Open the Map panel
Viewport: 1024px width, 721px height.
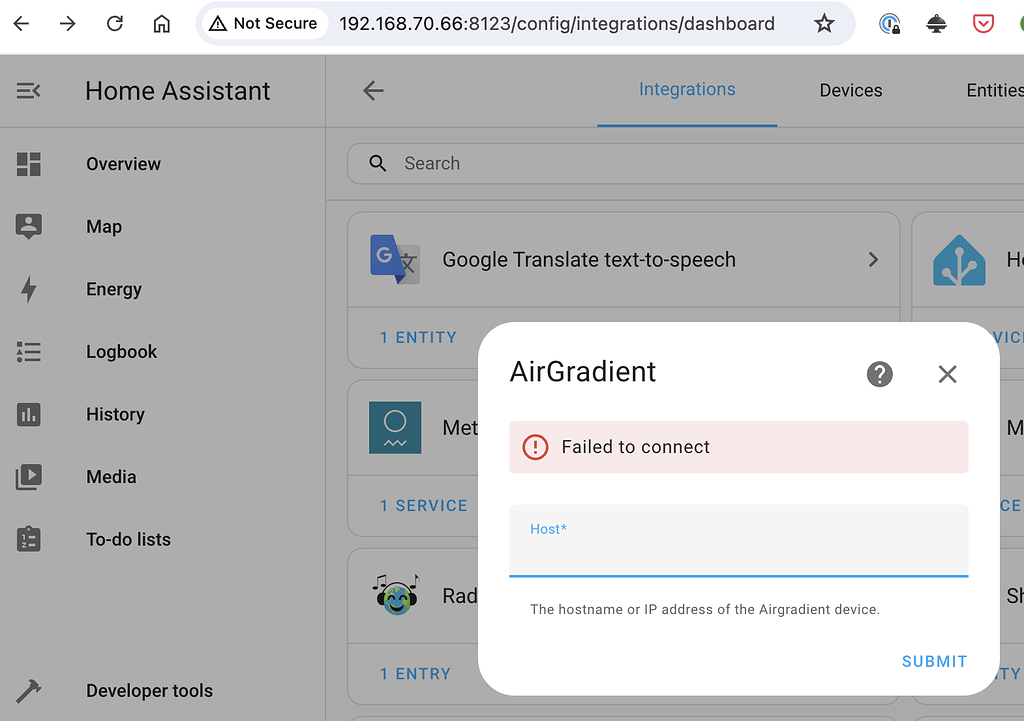click(104, 226)
